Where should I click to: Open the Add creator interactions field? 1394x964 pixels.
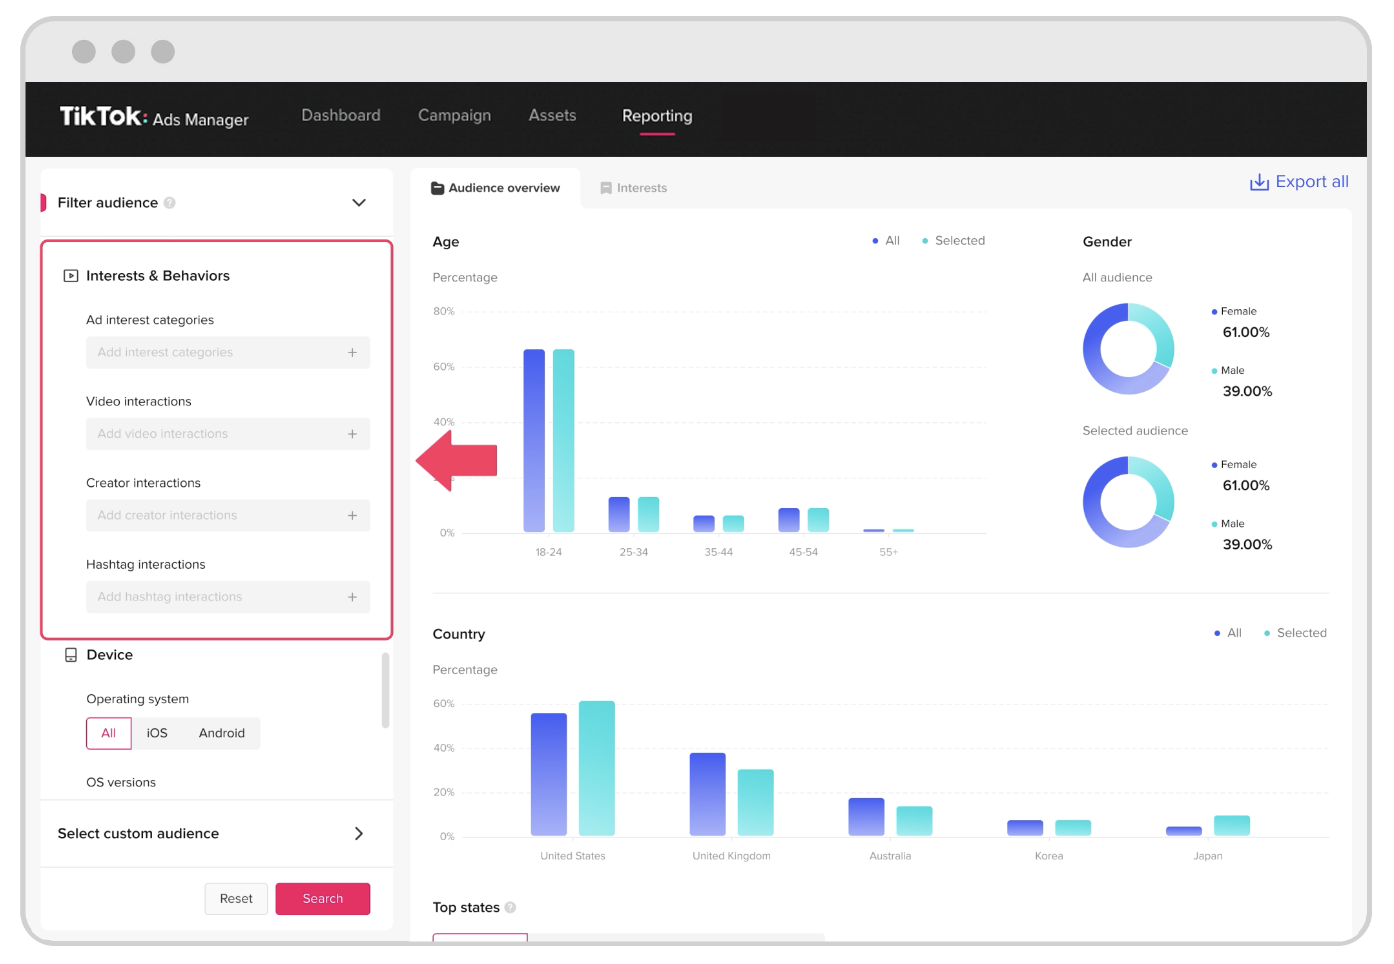pos(228,515)
